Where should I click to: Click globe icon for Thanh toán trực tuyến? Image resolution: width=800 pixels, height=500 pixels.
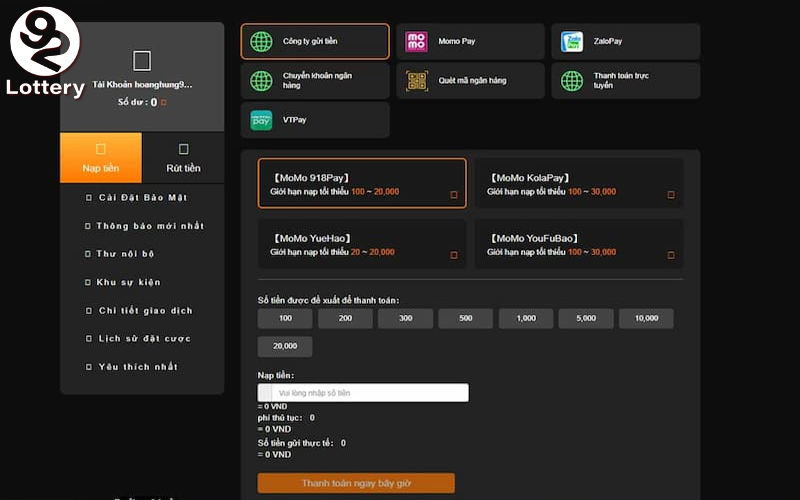pos(572,81)
